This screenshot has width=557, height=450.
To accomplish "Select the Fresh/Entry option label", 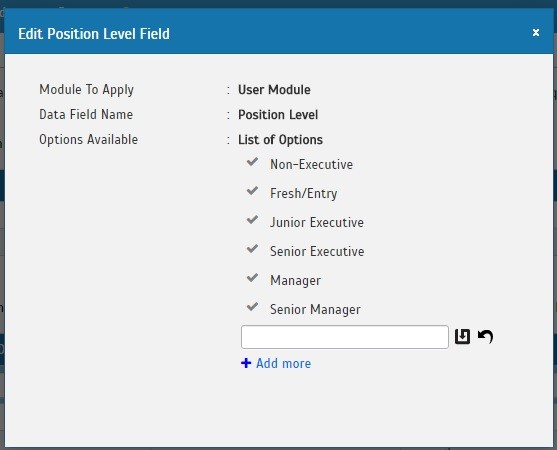I will coord(303,194).
